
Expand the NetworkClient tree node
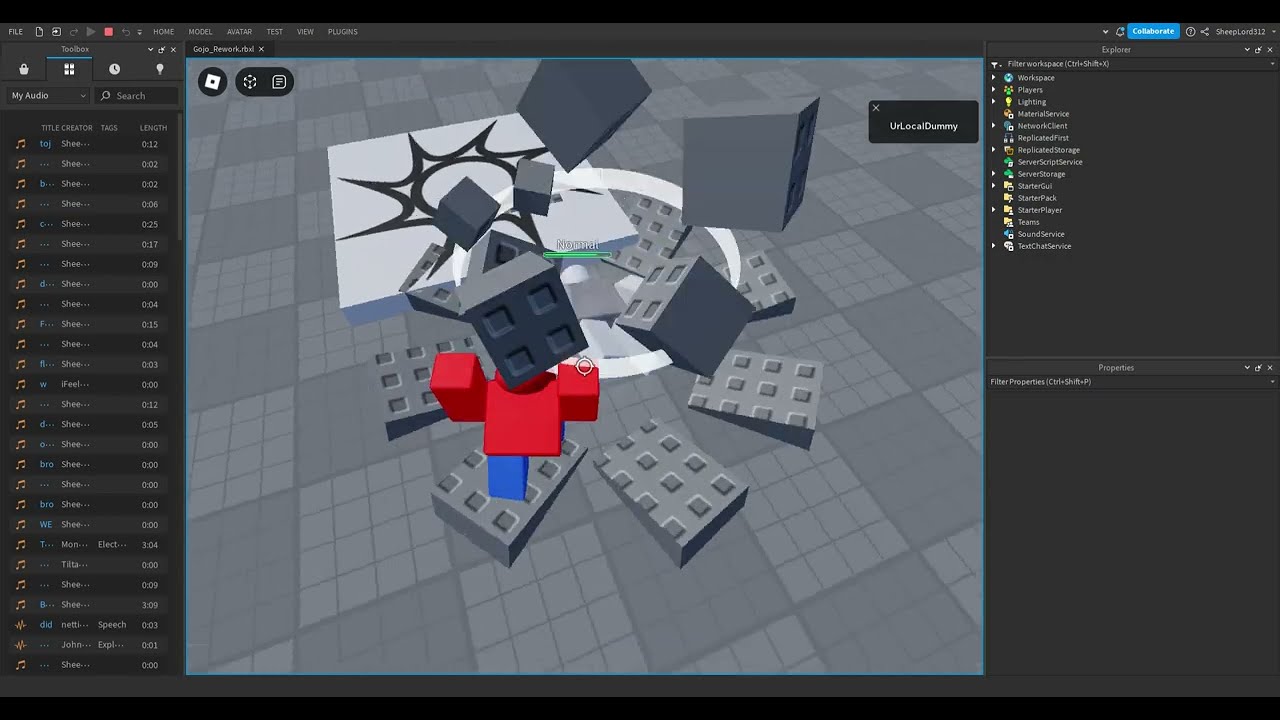[x=994, y=126]
